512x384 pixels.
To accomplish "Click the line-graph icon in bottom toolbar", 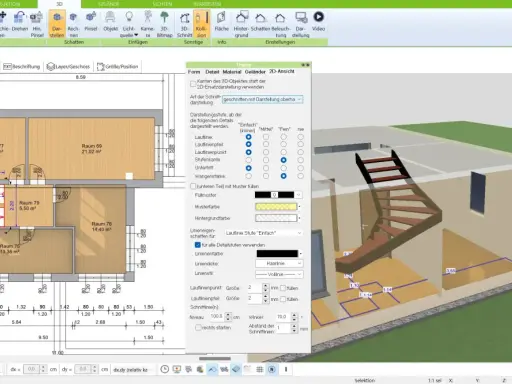I will point(212,369).
